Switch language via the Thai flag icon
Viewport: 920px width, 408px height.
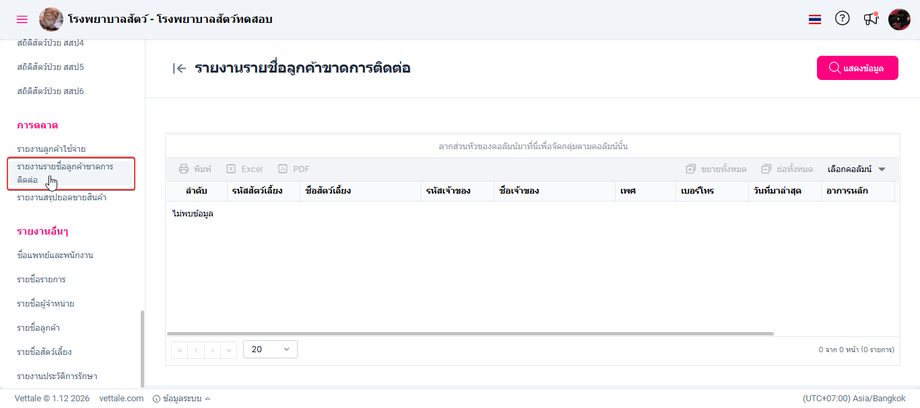pos(814,19)
